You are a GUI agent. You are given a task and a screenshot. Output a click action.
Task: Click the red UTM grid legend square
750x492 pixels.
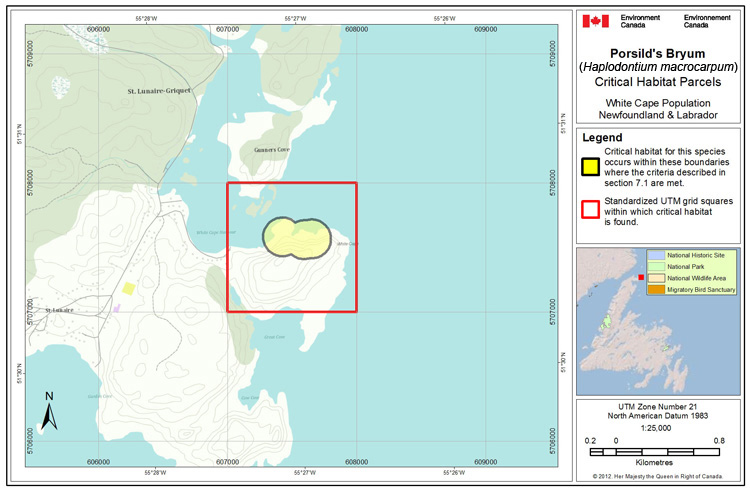pos(591,208)
